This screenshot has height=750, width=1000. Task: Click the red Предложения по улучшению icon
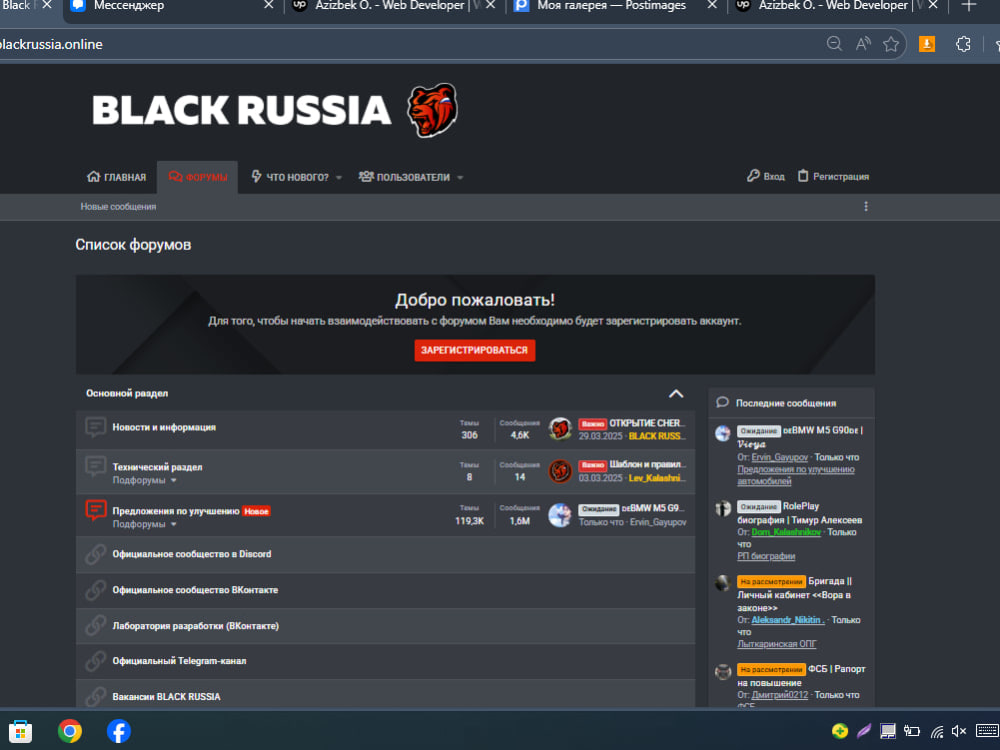point(96,511)
